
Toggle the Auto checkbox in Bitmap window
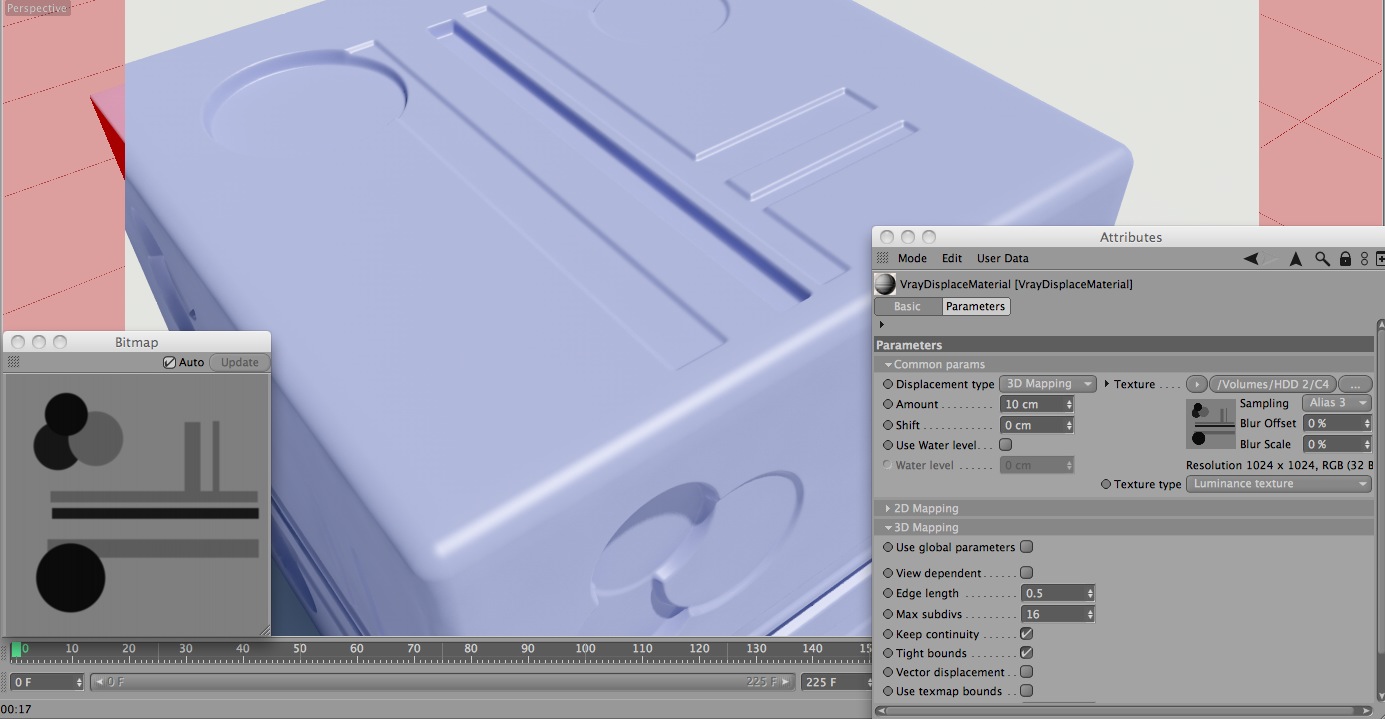click(x=170, y=362)
